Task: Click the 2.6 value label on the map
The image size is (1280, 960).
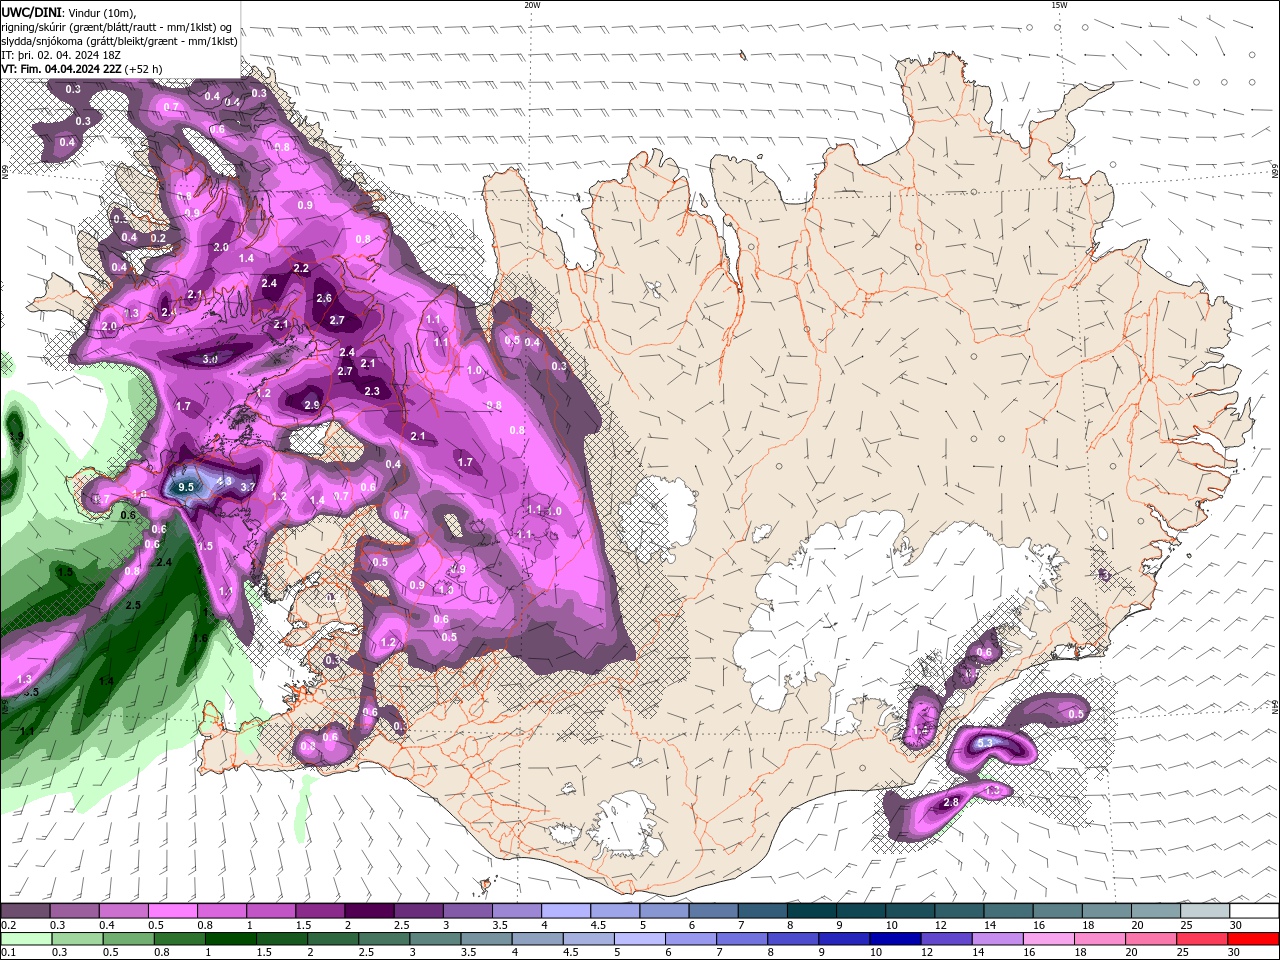Action: [x=324, y=298]
